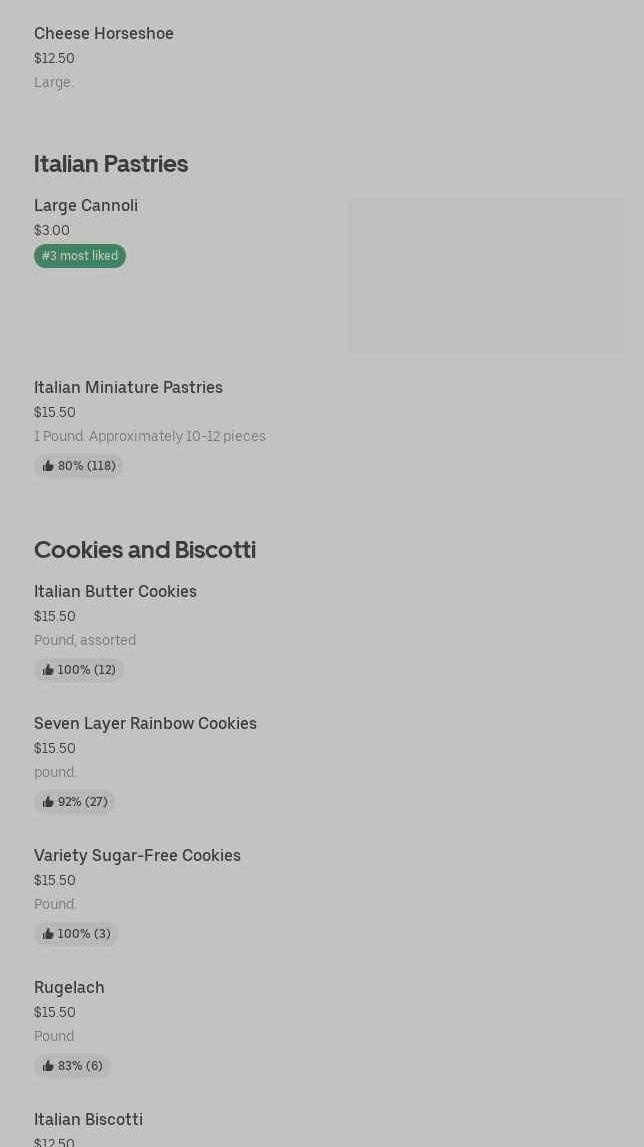Viewport: 644px width, 1147px height.
Task: Click thumbs-up icon on Italian Butter Cookies
Action: pos(48,670)
